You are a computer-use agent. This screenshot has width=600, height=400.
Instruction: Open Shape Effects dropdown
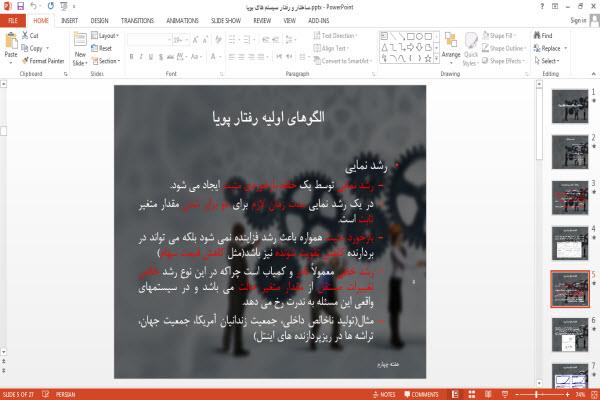point(503,61)
